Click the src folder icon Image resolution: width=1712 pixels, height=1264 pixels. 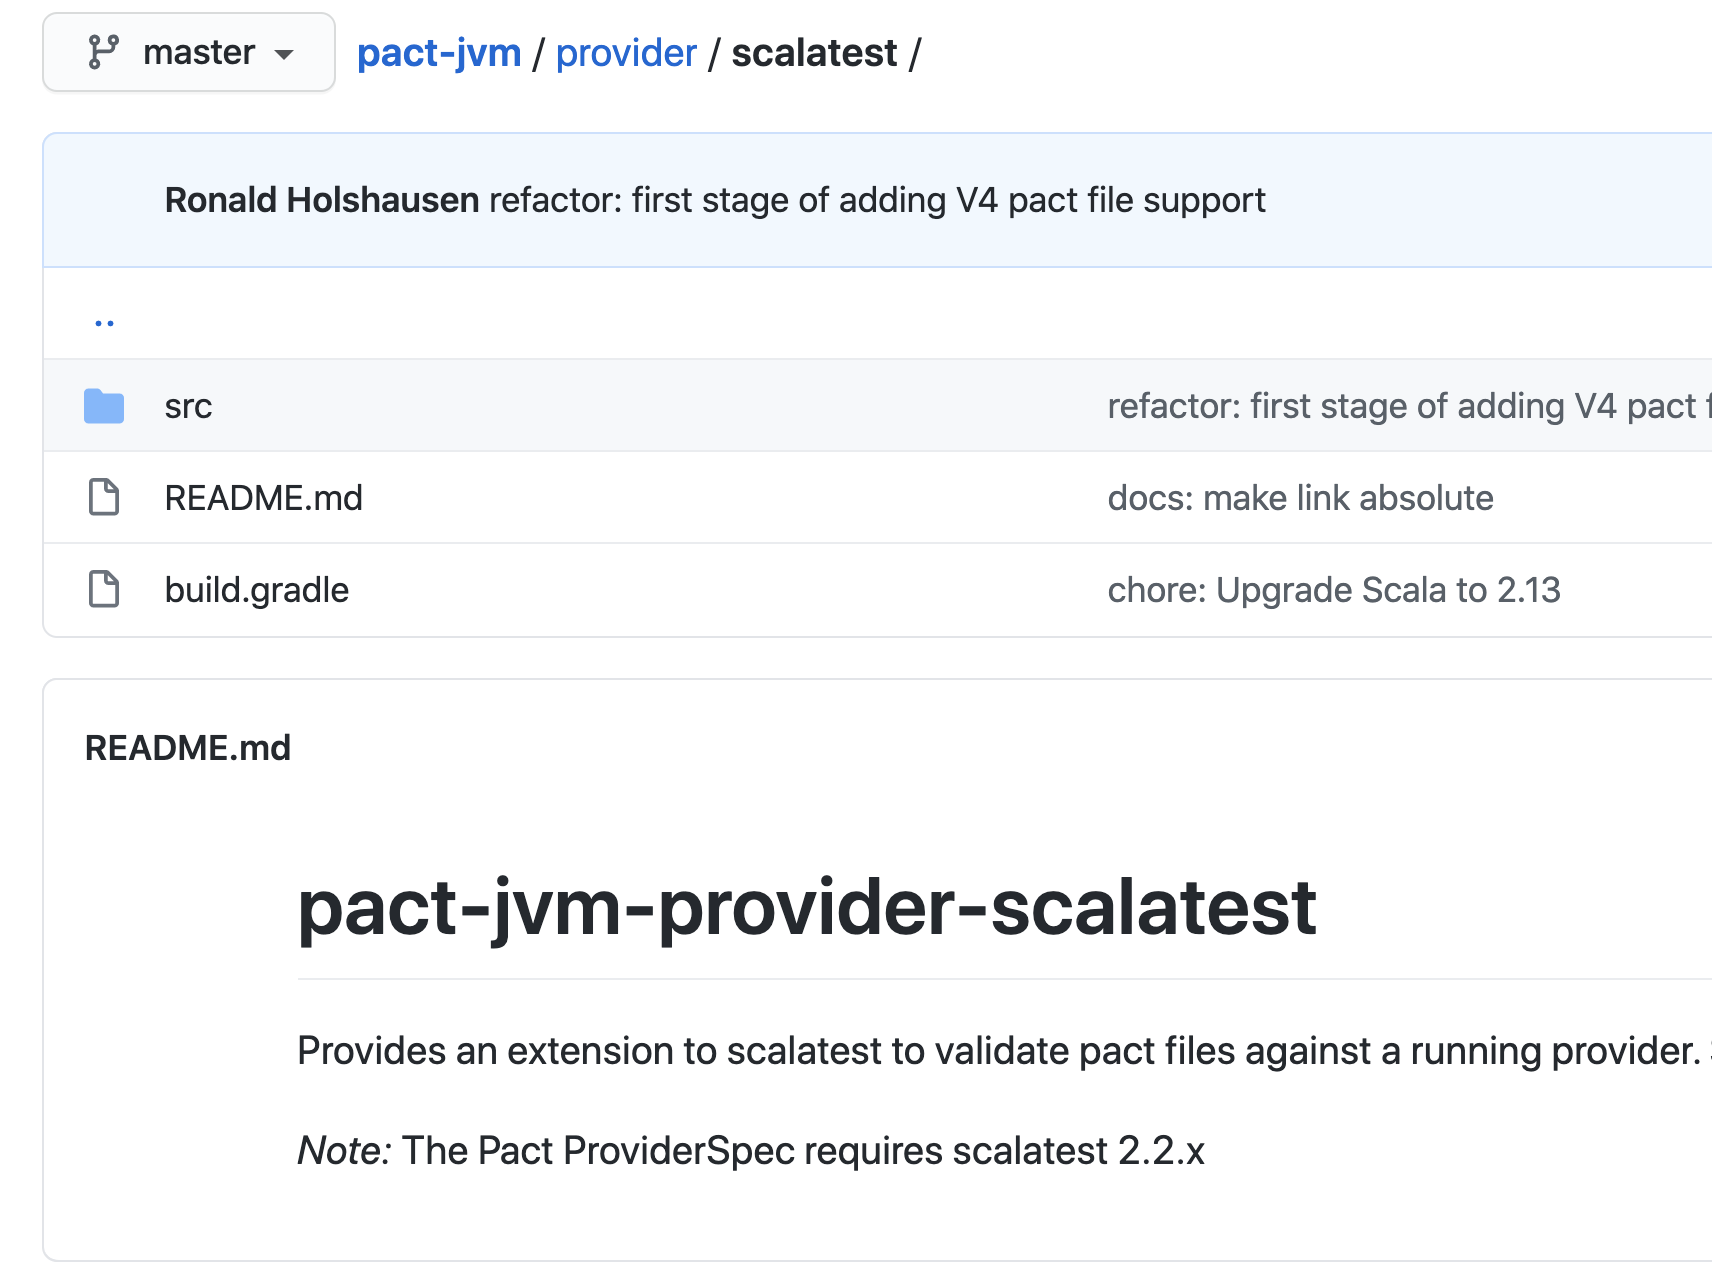tap(104, 406)
